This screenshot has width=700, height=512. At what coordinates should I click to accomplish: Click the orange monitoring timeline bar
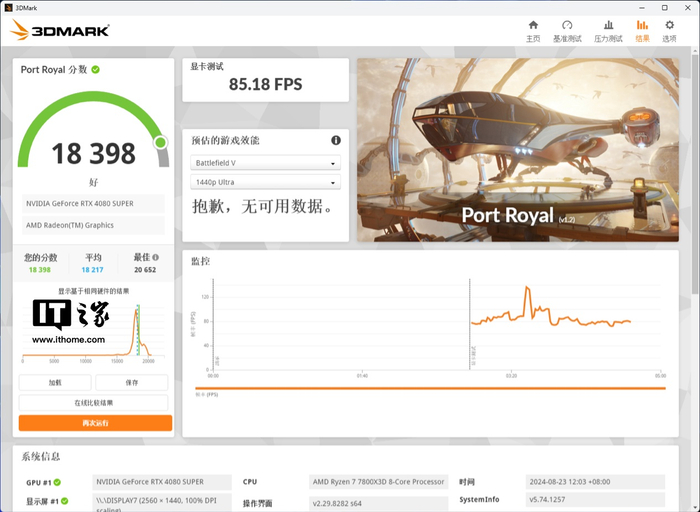click(x=430, y=388)
